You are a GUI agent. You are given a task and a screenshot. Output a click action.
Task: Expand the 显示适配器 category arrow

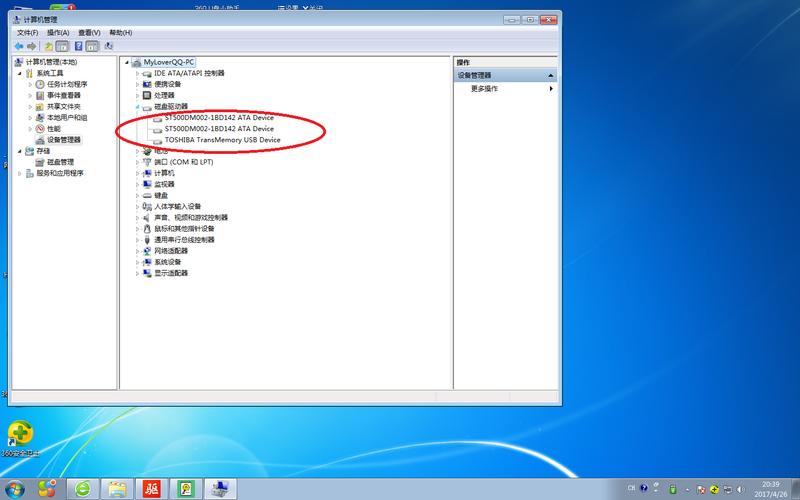point(137,273)
